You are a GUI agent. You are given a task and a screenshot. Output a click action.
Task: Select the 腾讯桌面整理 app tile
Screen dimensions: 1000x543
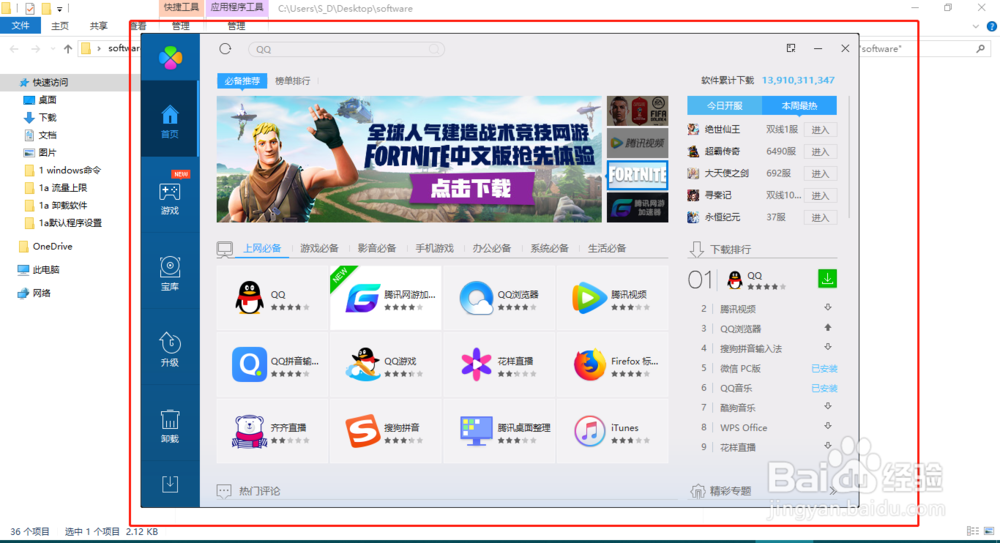[499, 431]
